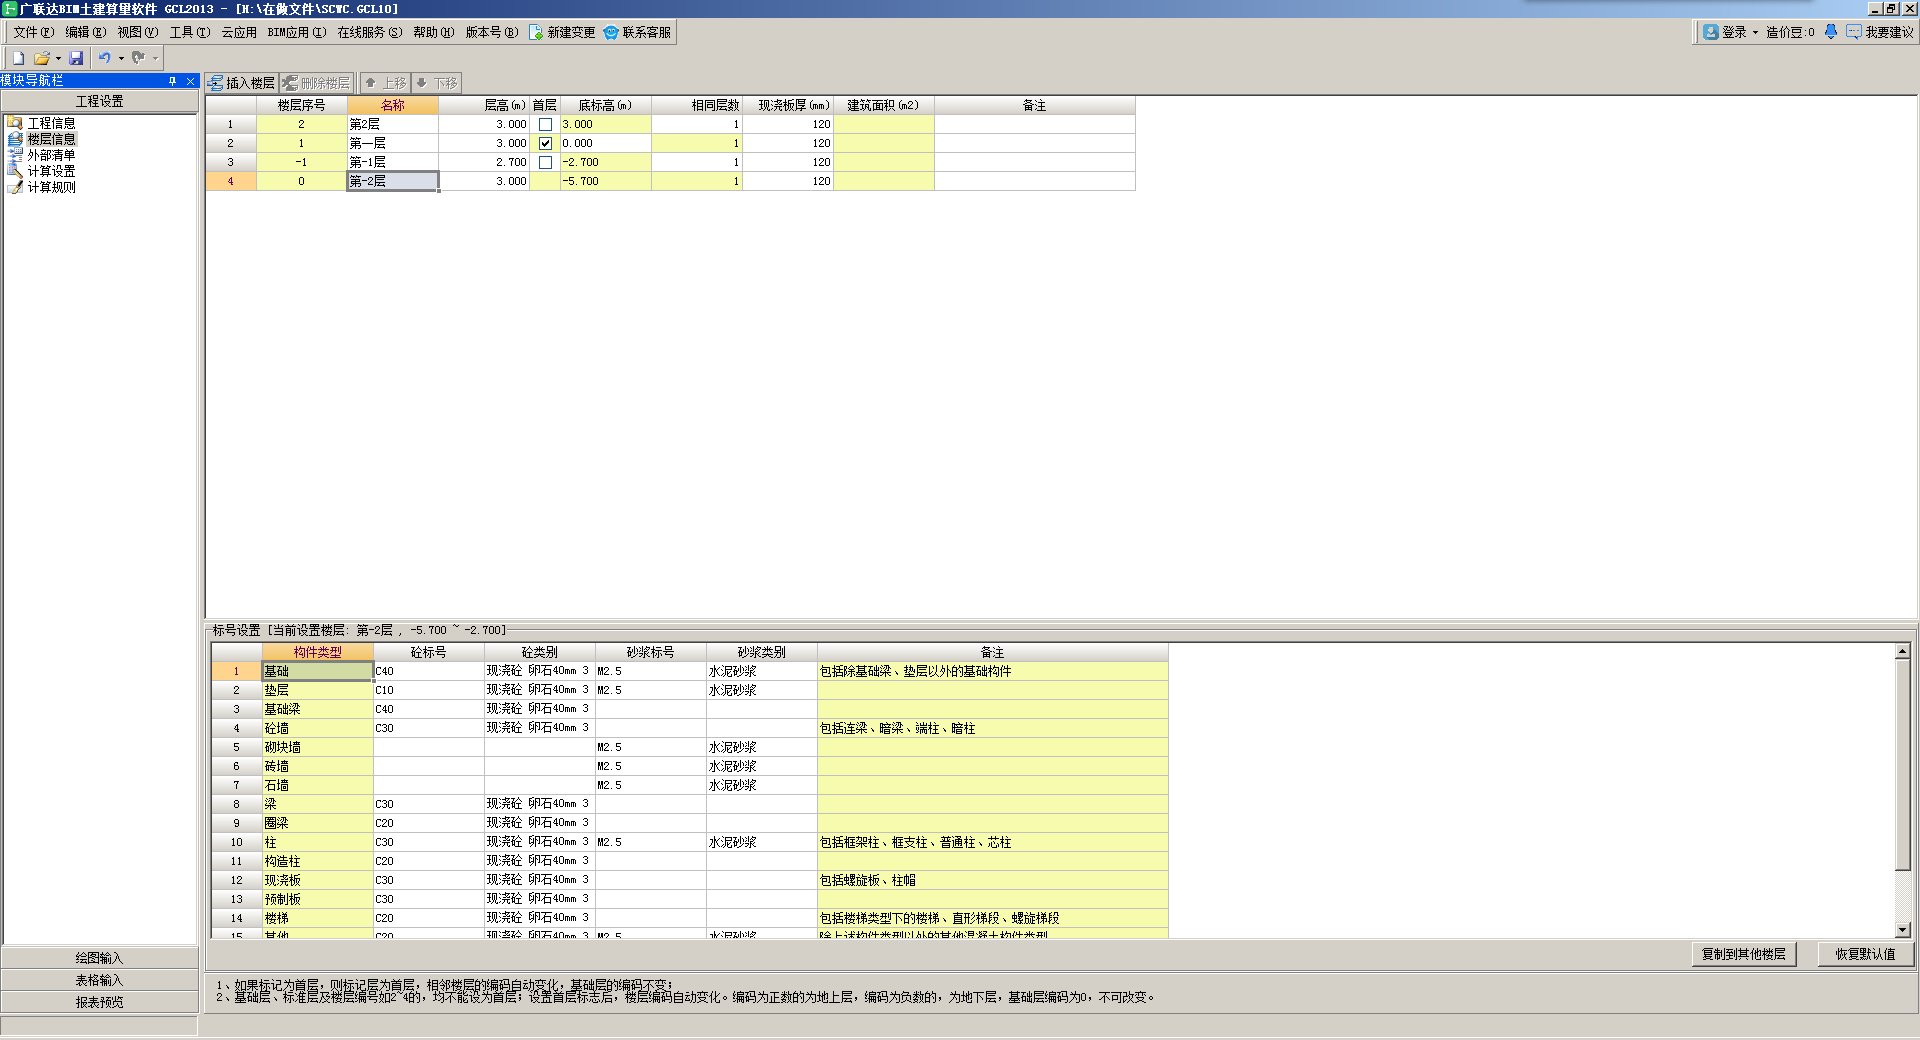Click the 第-2层 name cell

click(392, 181)
